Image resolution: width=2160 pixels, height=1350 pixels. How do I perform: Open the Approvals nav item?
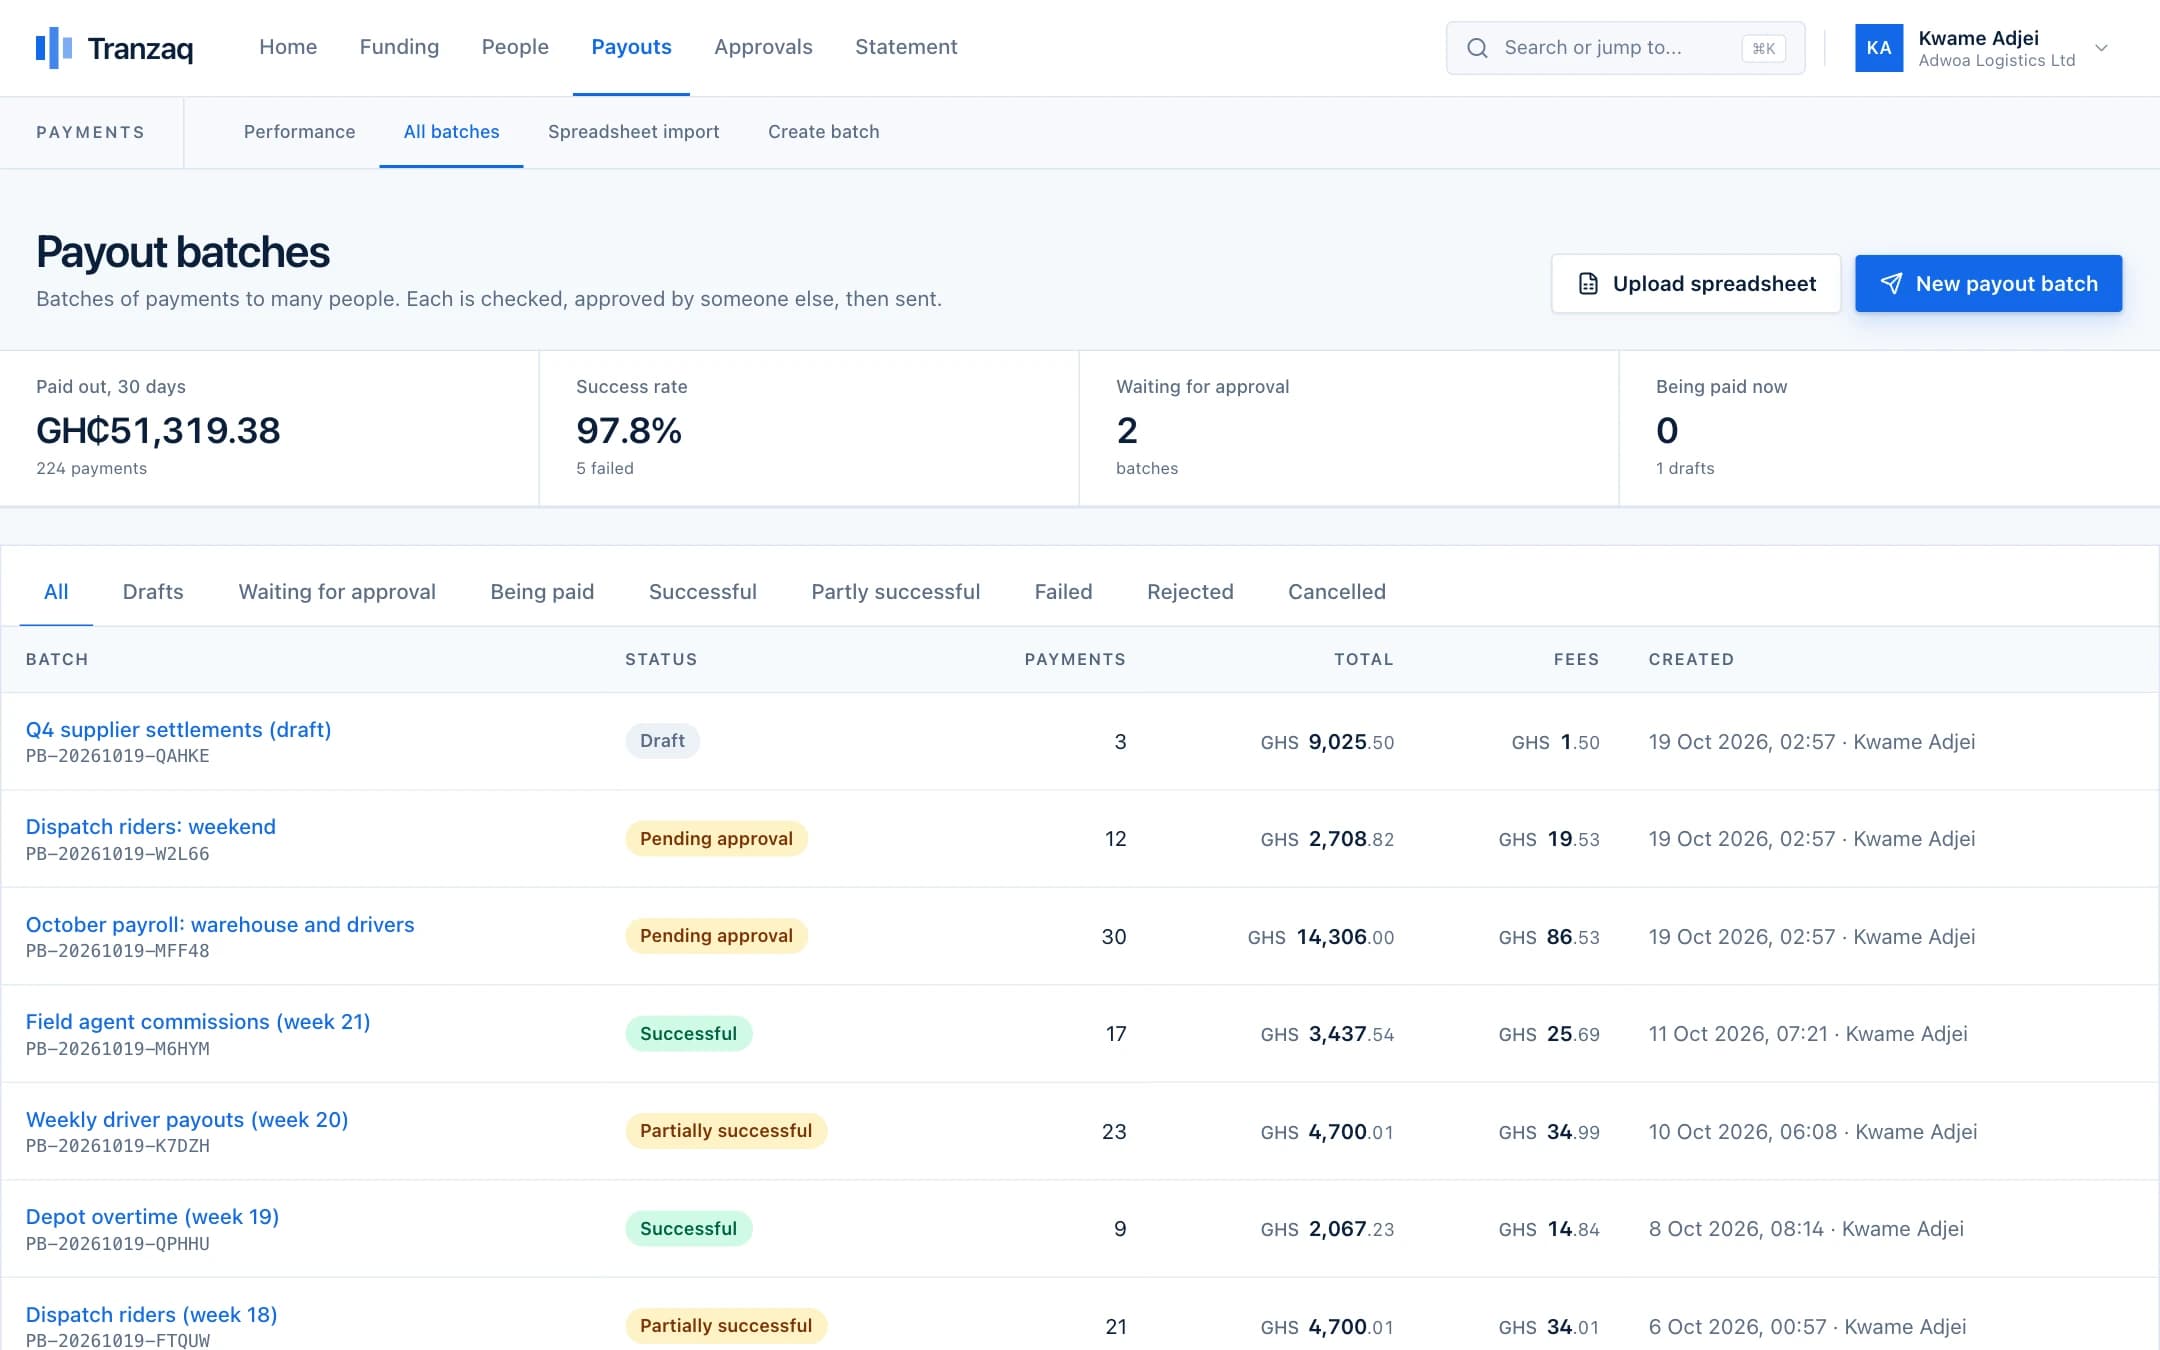coord(763,47)
